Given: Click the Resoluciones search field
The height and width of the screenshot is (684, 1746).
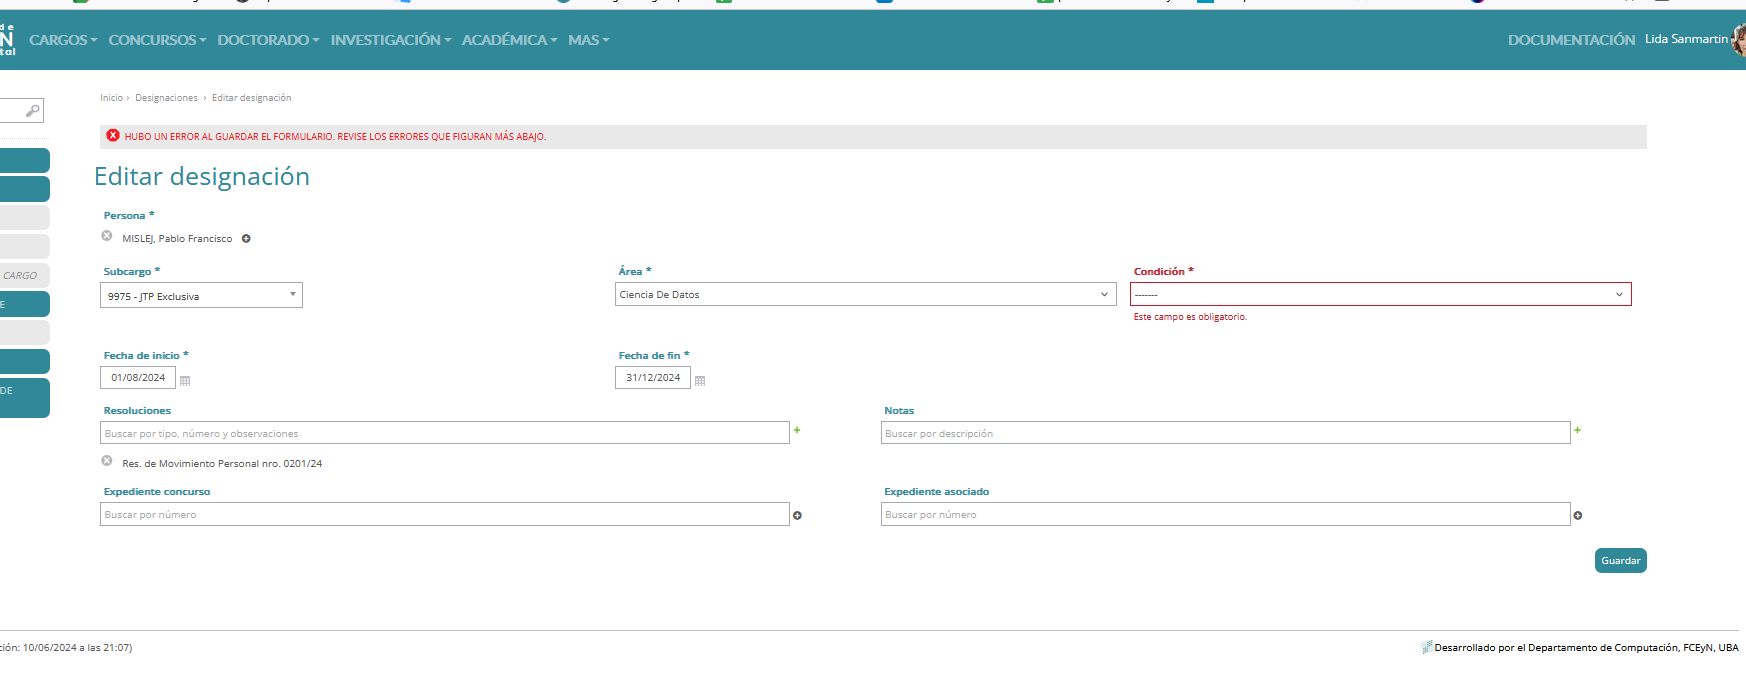Looking at the screenshot, I should click(x=445, y=433).
